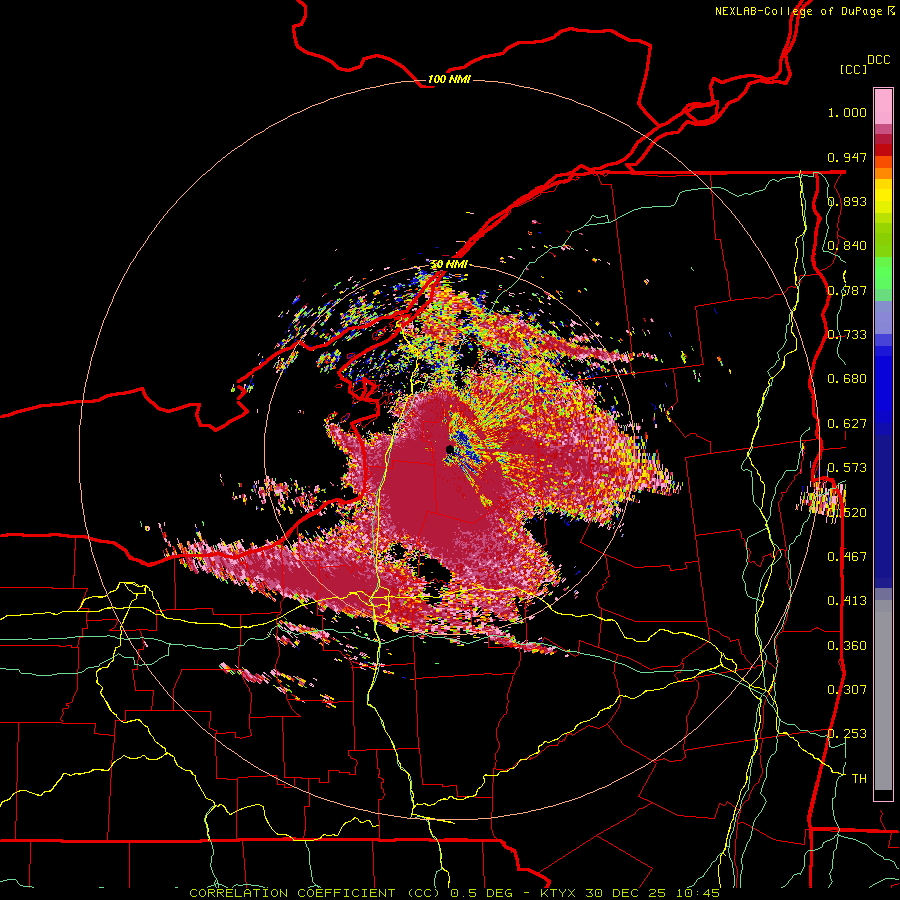Screen dimensions: 900x900
Task: Click the 0.787 color scale value
Action: point(847,290)
